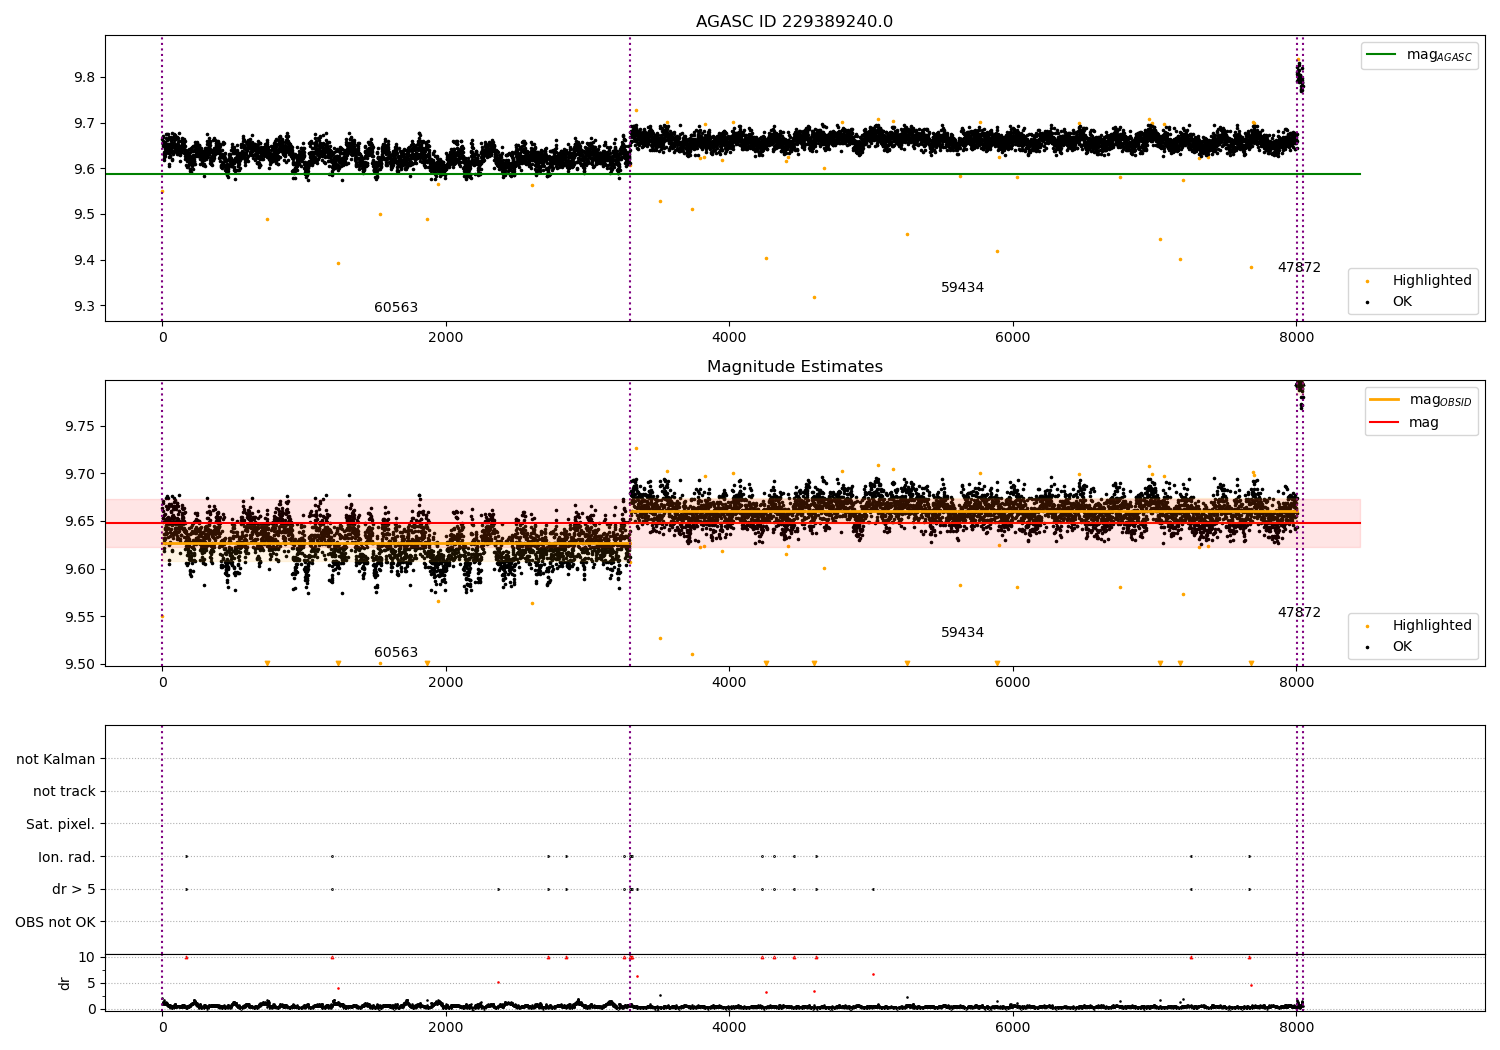Image resolution: width=1500 pixels, height=1050 pixels.
Task: Click 'Highlighted' in the top plot legend
Action: coord(1432,281)
